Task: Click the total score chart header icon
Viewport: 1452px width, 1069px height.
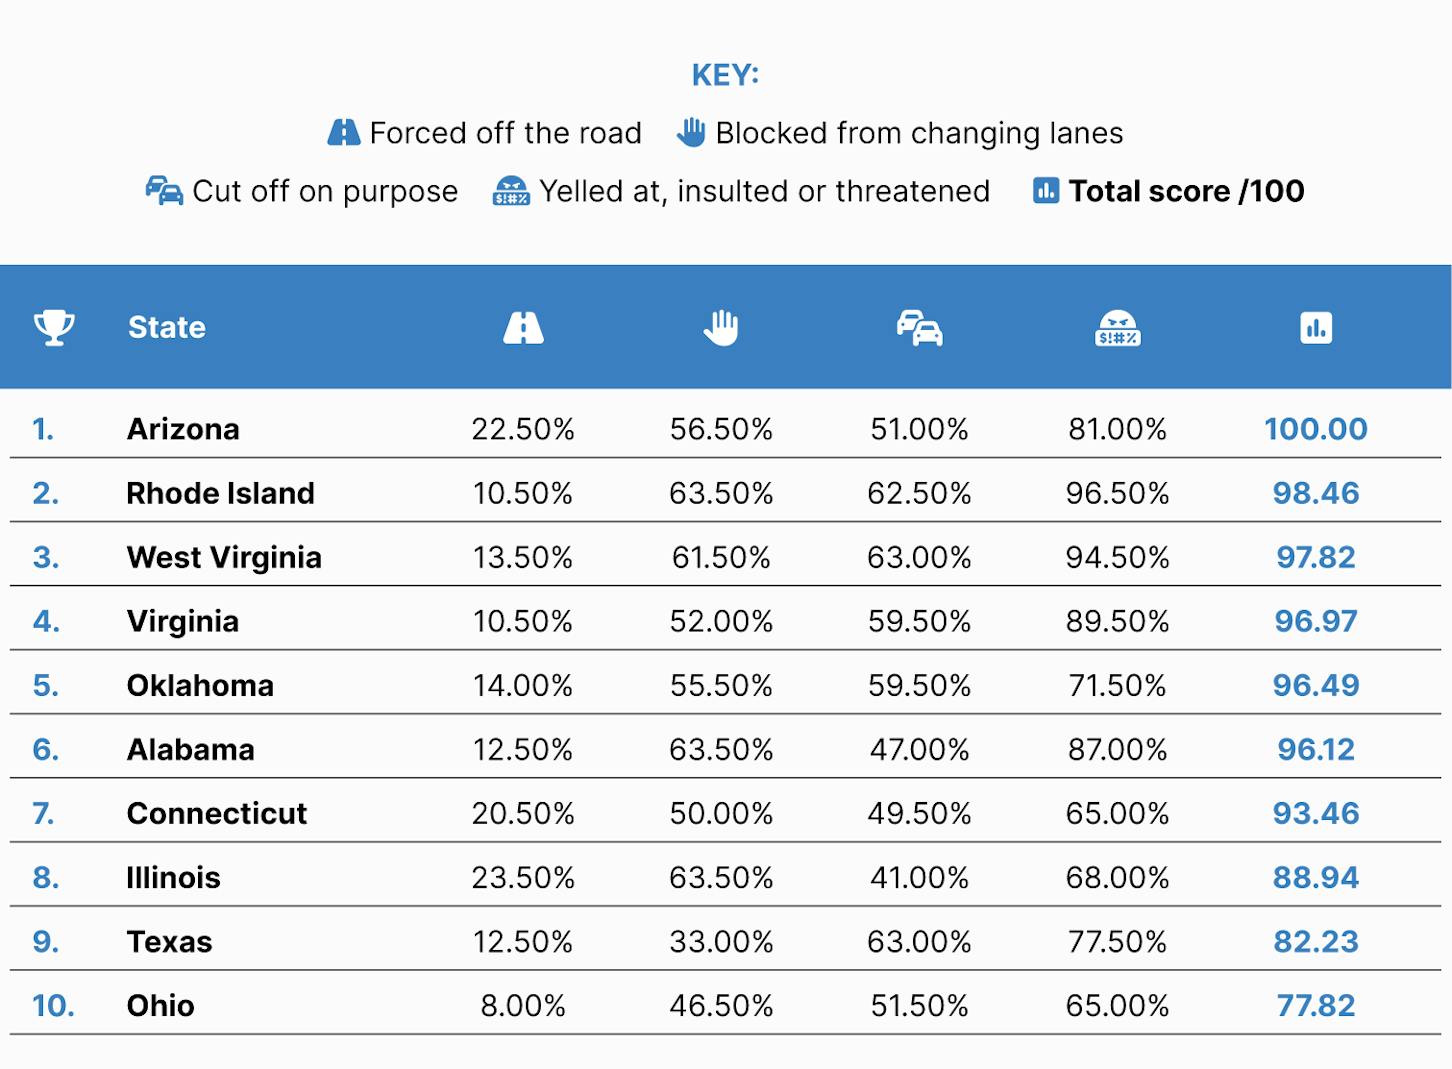Action: tap(1316, 327)
